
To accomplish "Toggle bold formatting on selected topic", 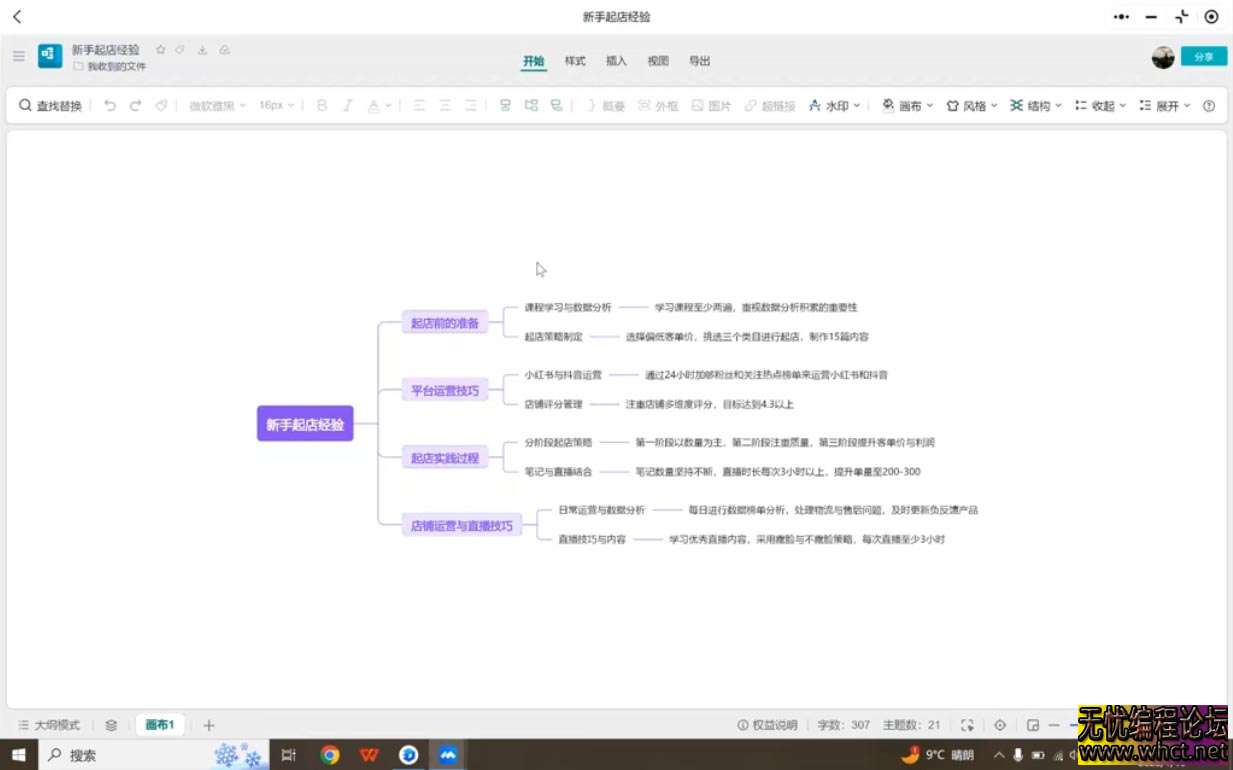I will coord(321,105).
